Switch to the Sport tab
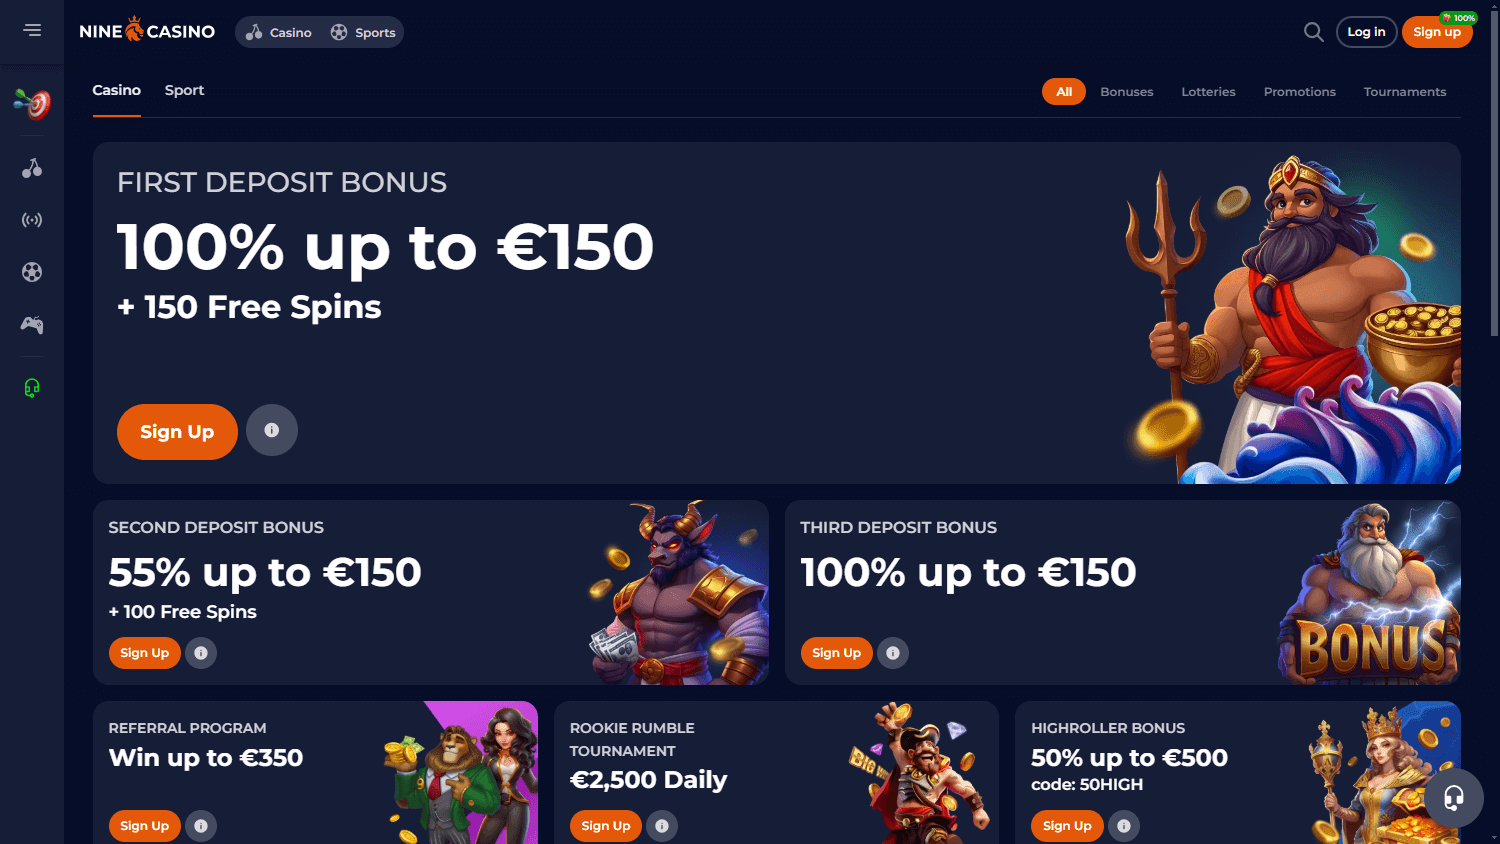 click(x=184, y=90)
